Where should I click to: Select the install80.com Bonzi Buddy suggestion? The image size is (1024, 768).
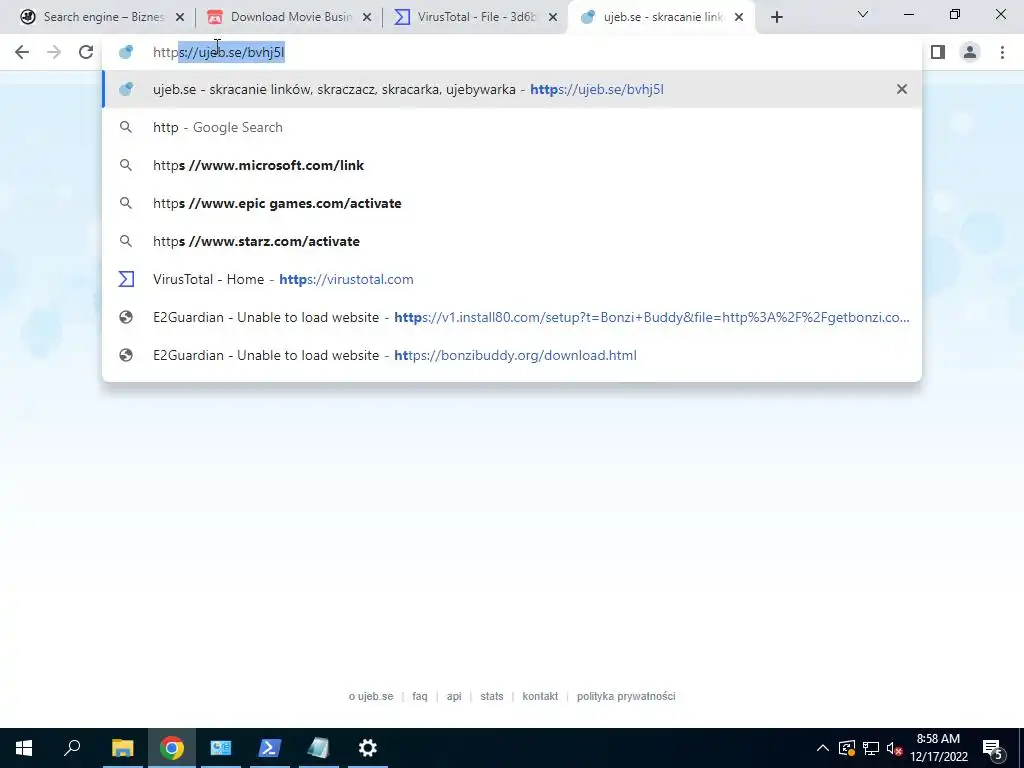point(512,317)
